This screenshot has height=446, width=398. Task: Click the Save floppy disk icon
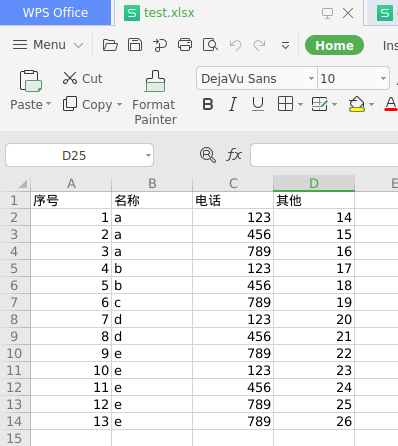(135, 45)
